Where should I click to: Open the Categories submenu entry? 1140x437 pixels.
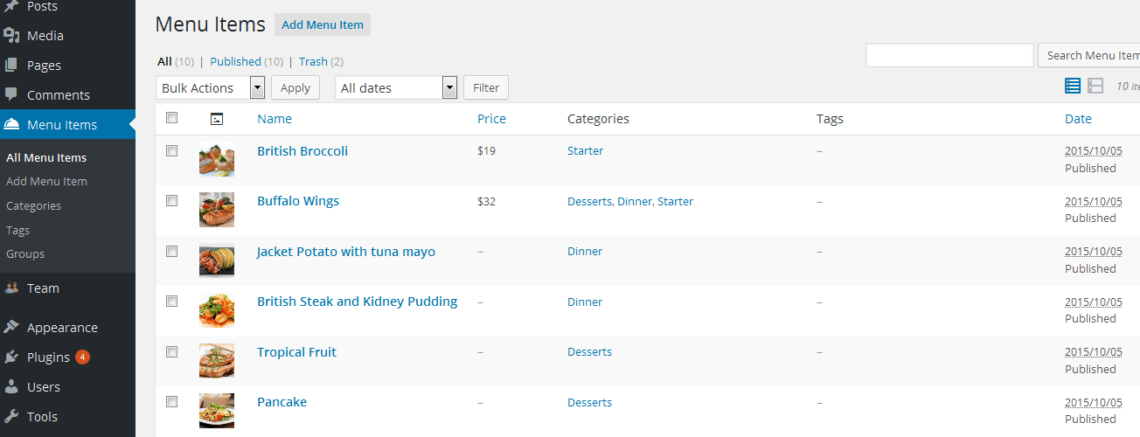[33, 206]
